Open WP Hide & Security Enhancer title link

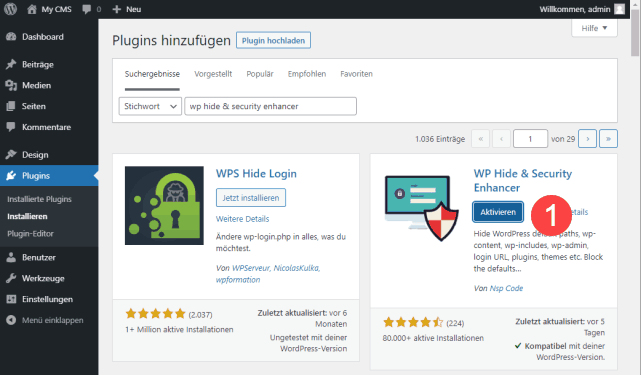pyautogui.click(x=522, y=180)
